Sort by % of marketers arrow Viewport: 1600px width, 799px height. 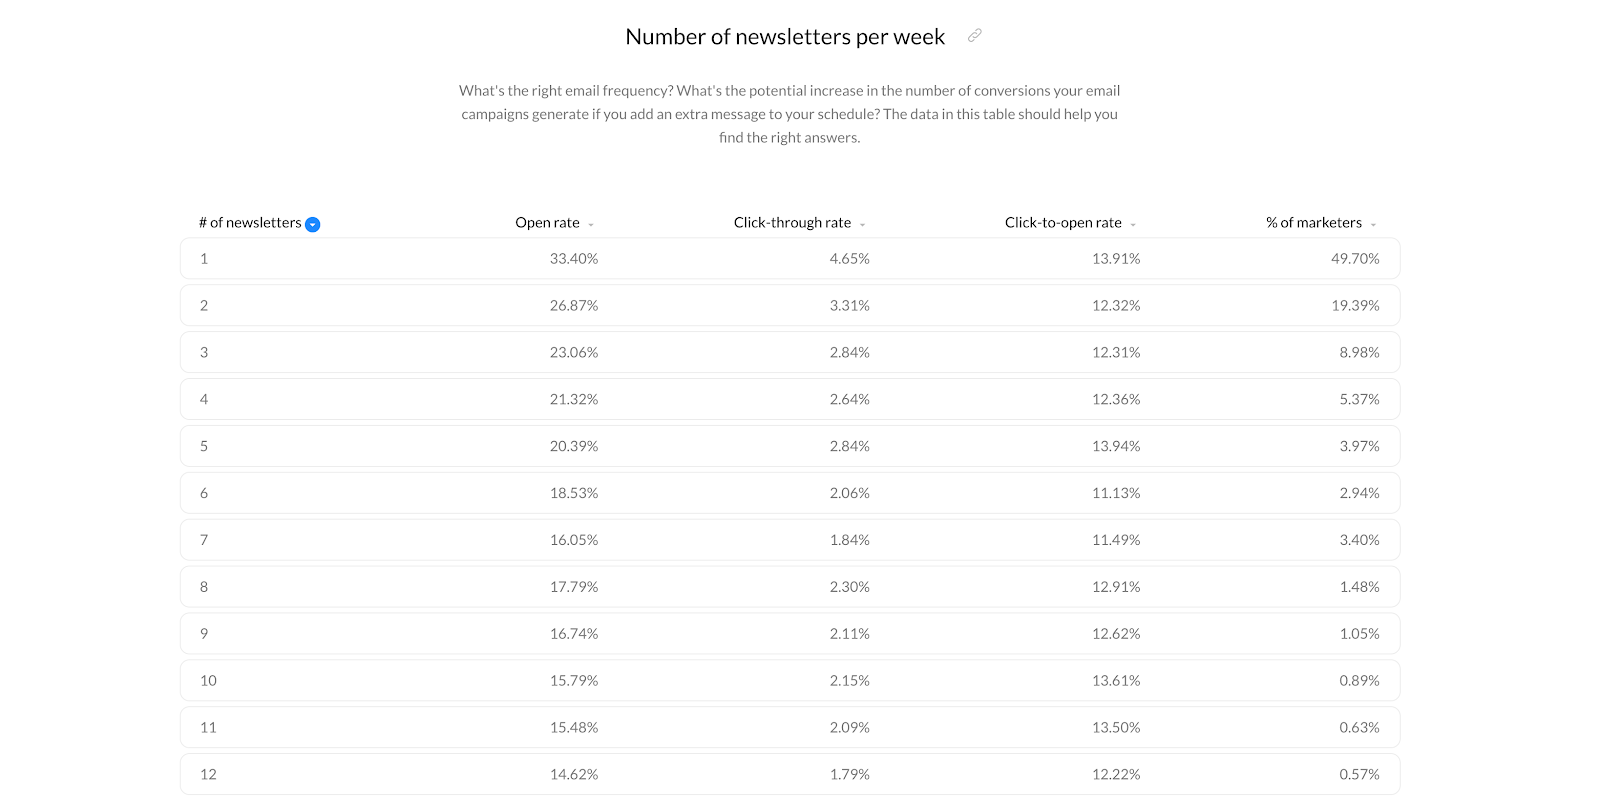pyautogui.click(x=1373, y=224)
